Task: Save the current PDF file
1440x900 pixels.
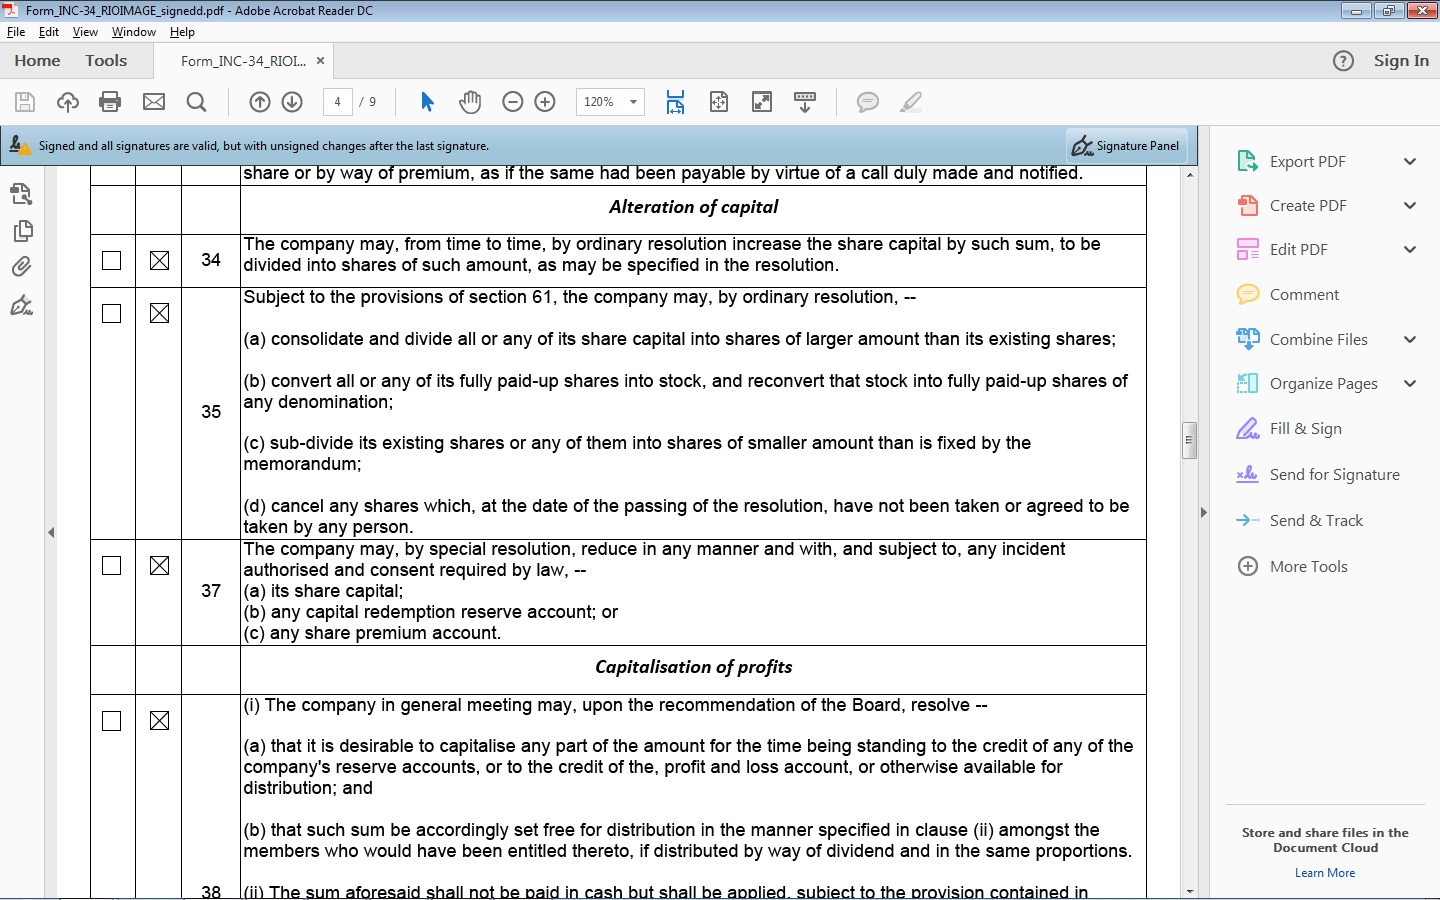Action: click(24, 101)
